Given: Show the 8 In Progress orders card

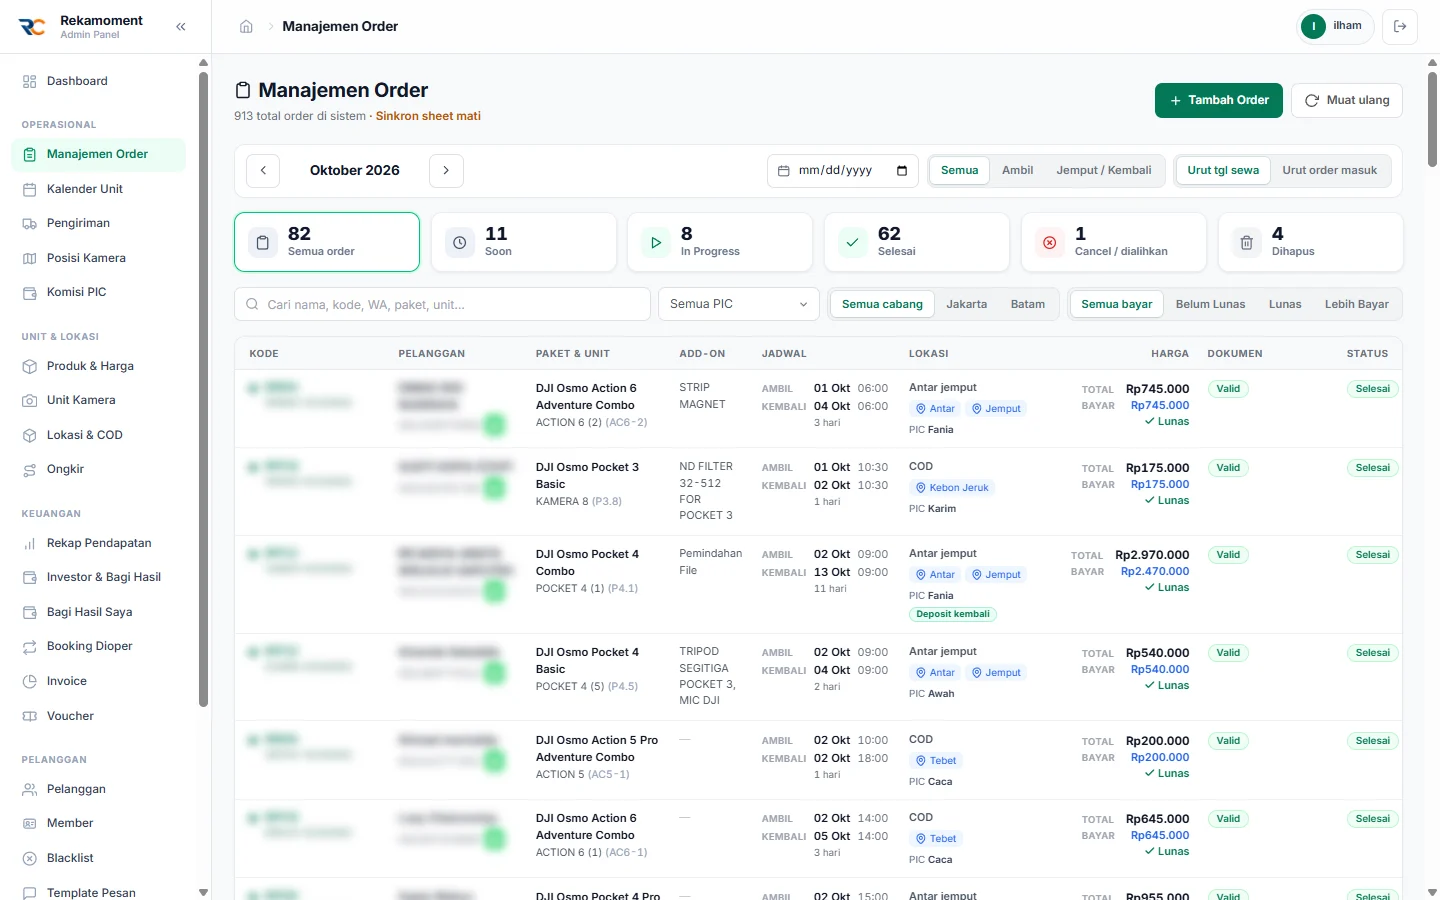Looking at the screenshot, I should 720,242.
